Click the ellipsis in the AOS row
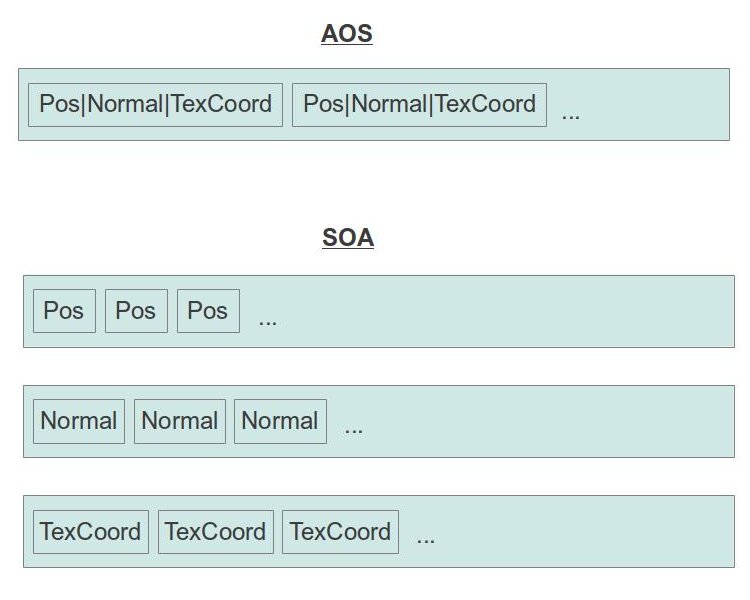The height and width of the screenshot is (600, 750). click(571, 114)
